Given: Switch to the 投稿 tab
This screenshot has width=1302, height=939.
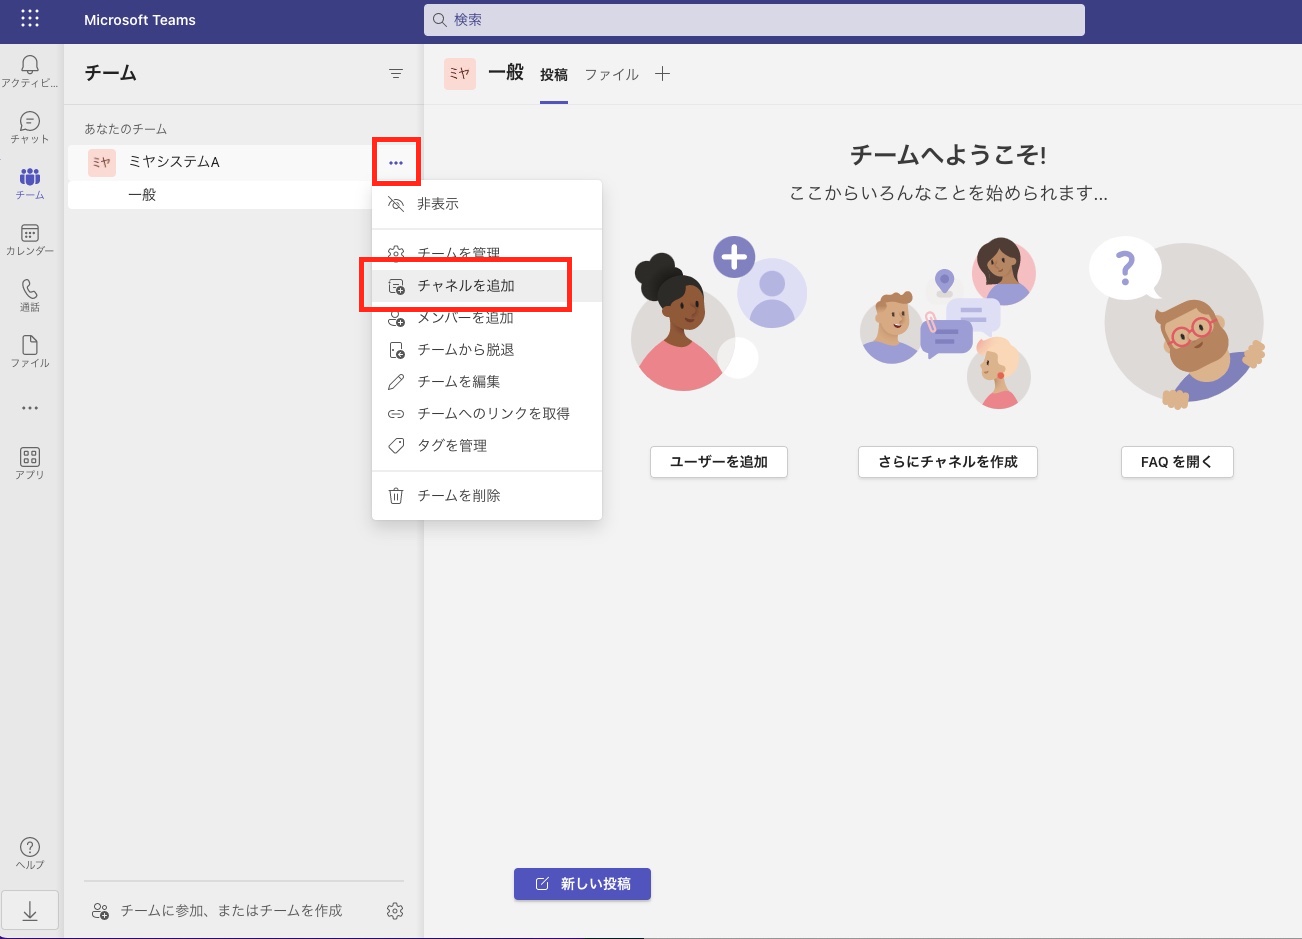Looking at the screenshot, I should coord(554,75).
